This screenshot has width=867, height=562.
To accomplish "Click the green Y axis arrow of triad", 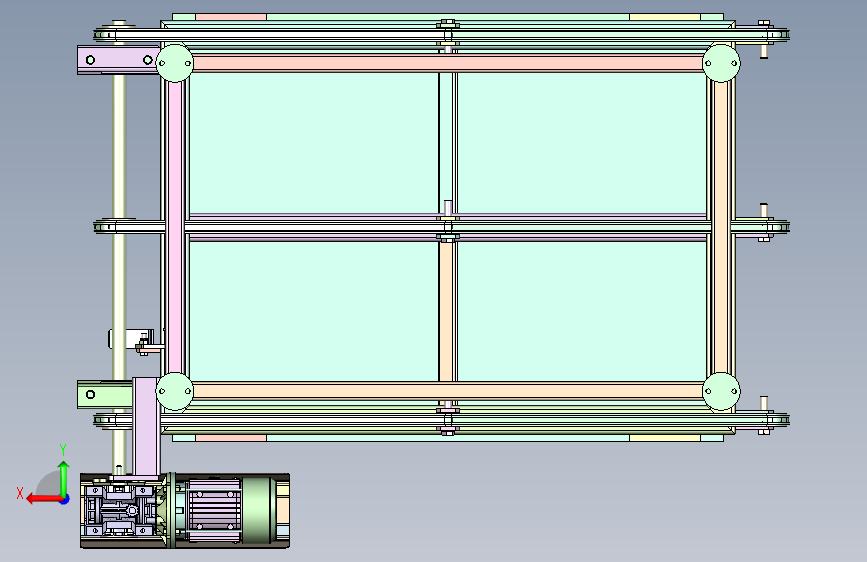I will pos(64,479).
